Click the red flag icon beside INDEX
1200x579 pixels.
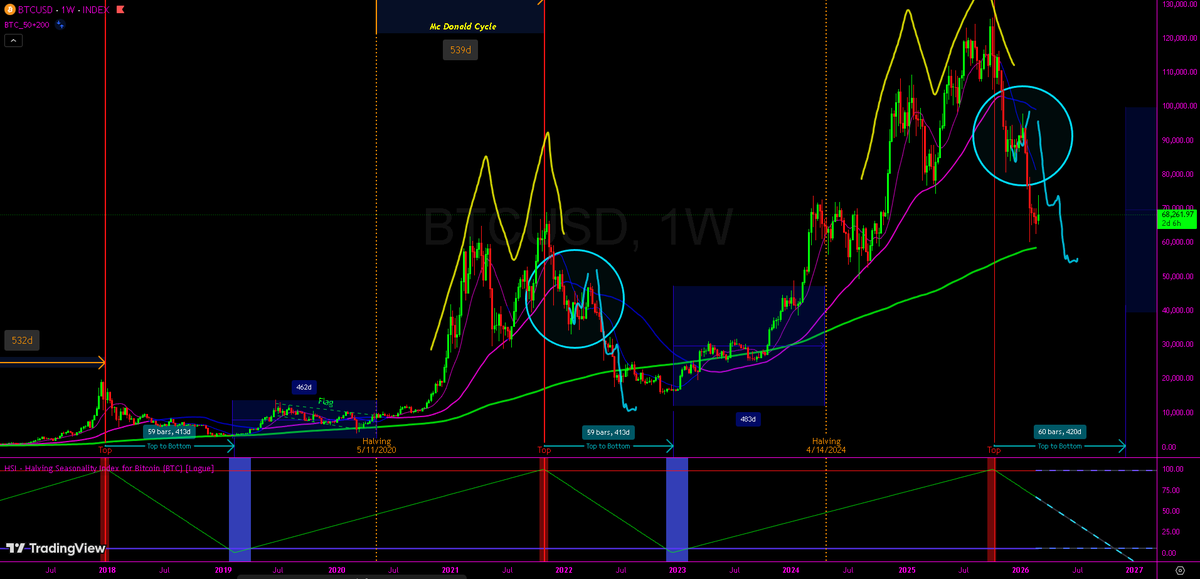121,8
